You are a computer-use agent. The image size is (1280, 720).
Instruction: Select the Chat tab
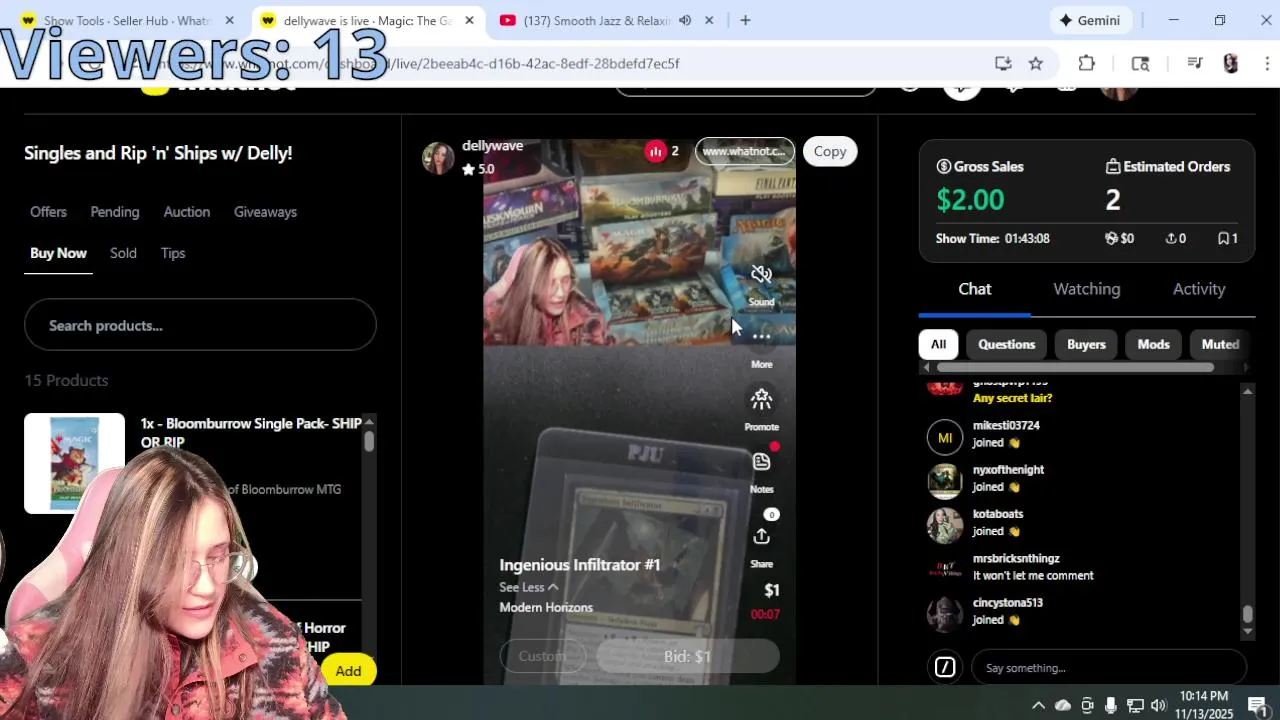975,289
